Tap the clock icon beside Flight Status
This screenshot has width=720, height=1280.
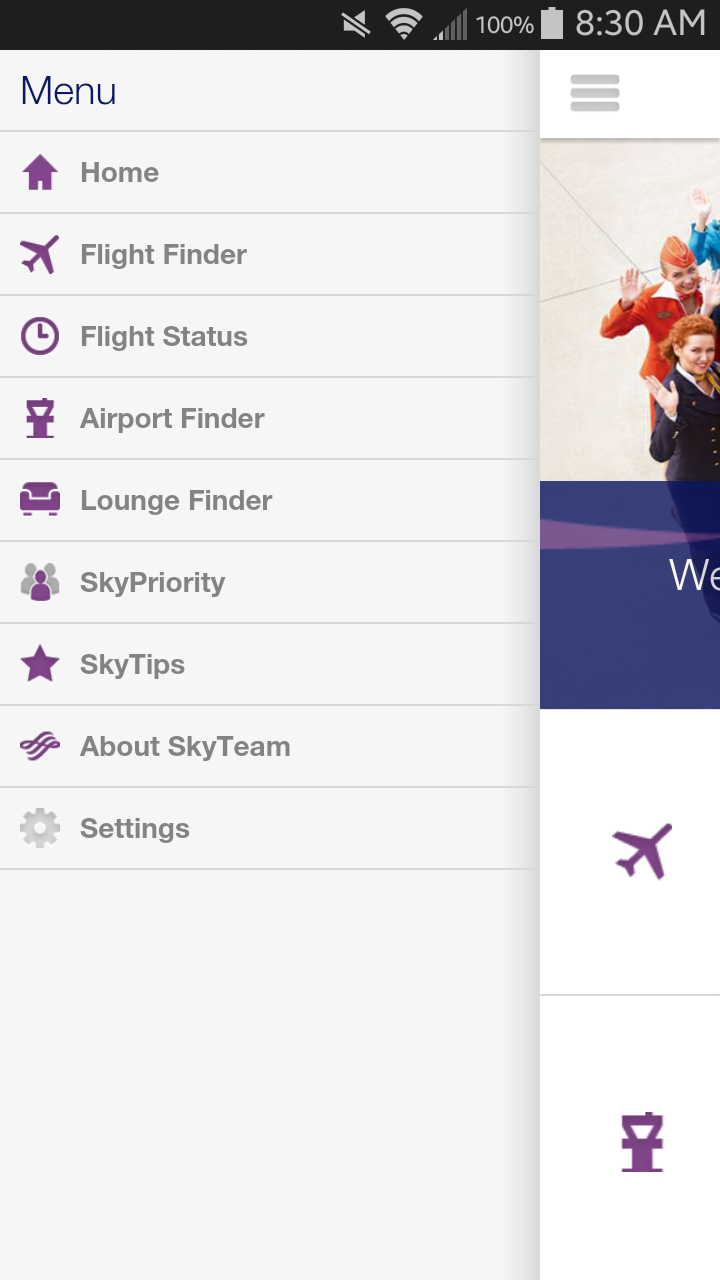coord(40,337)
